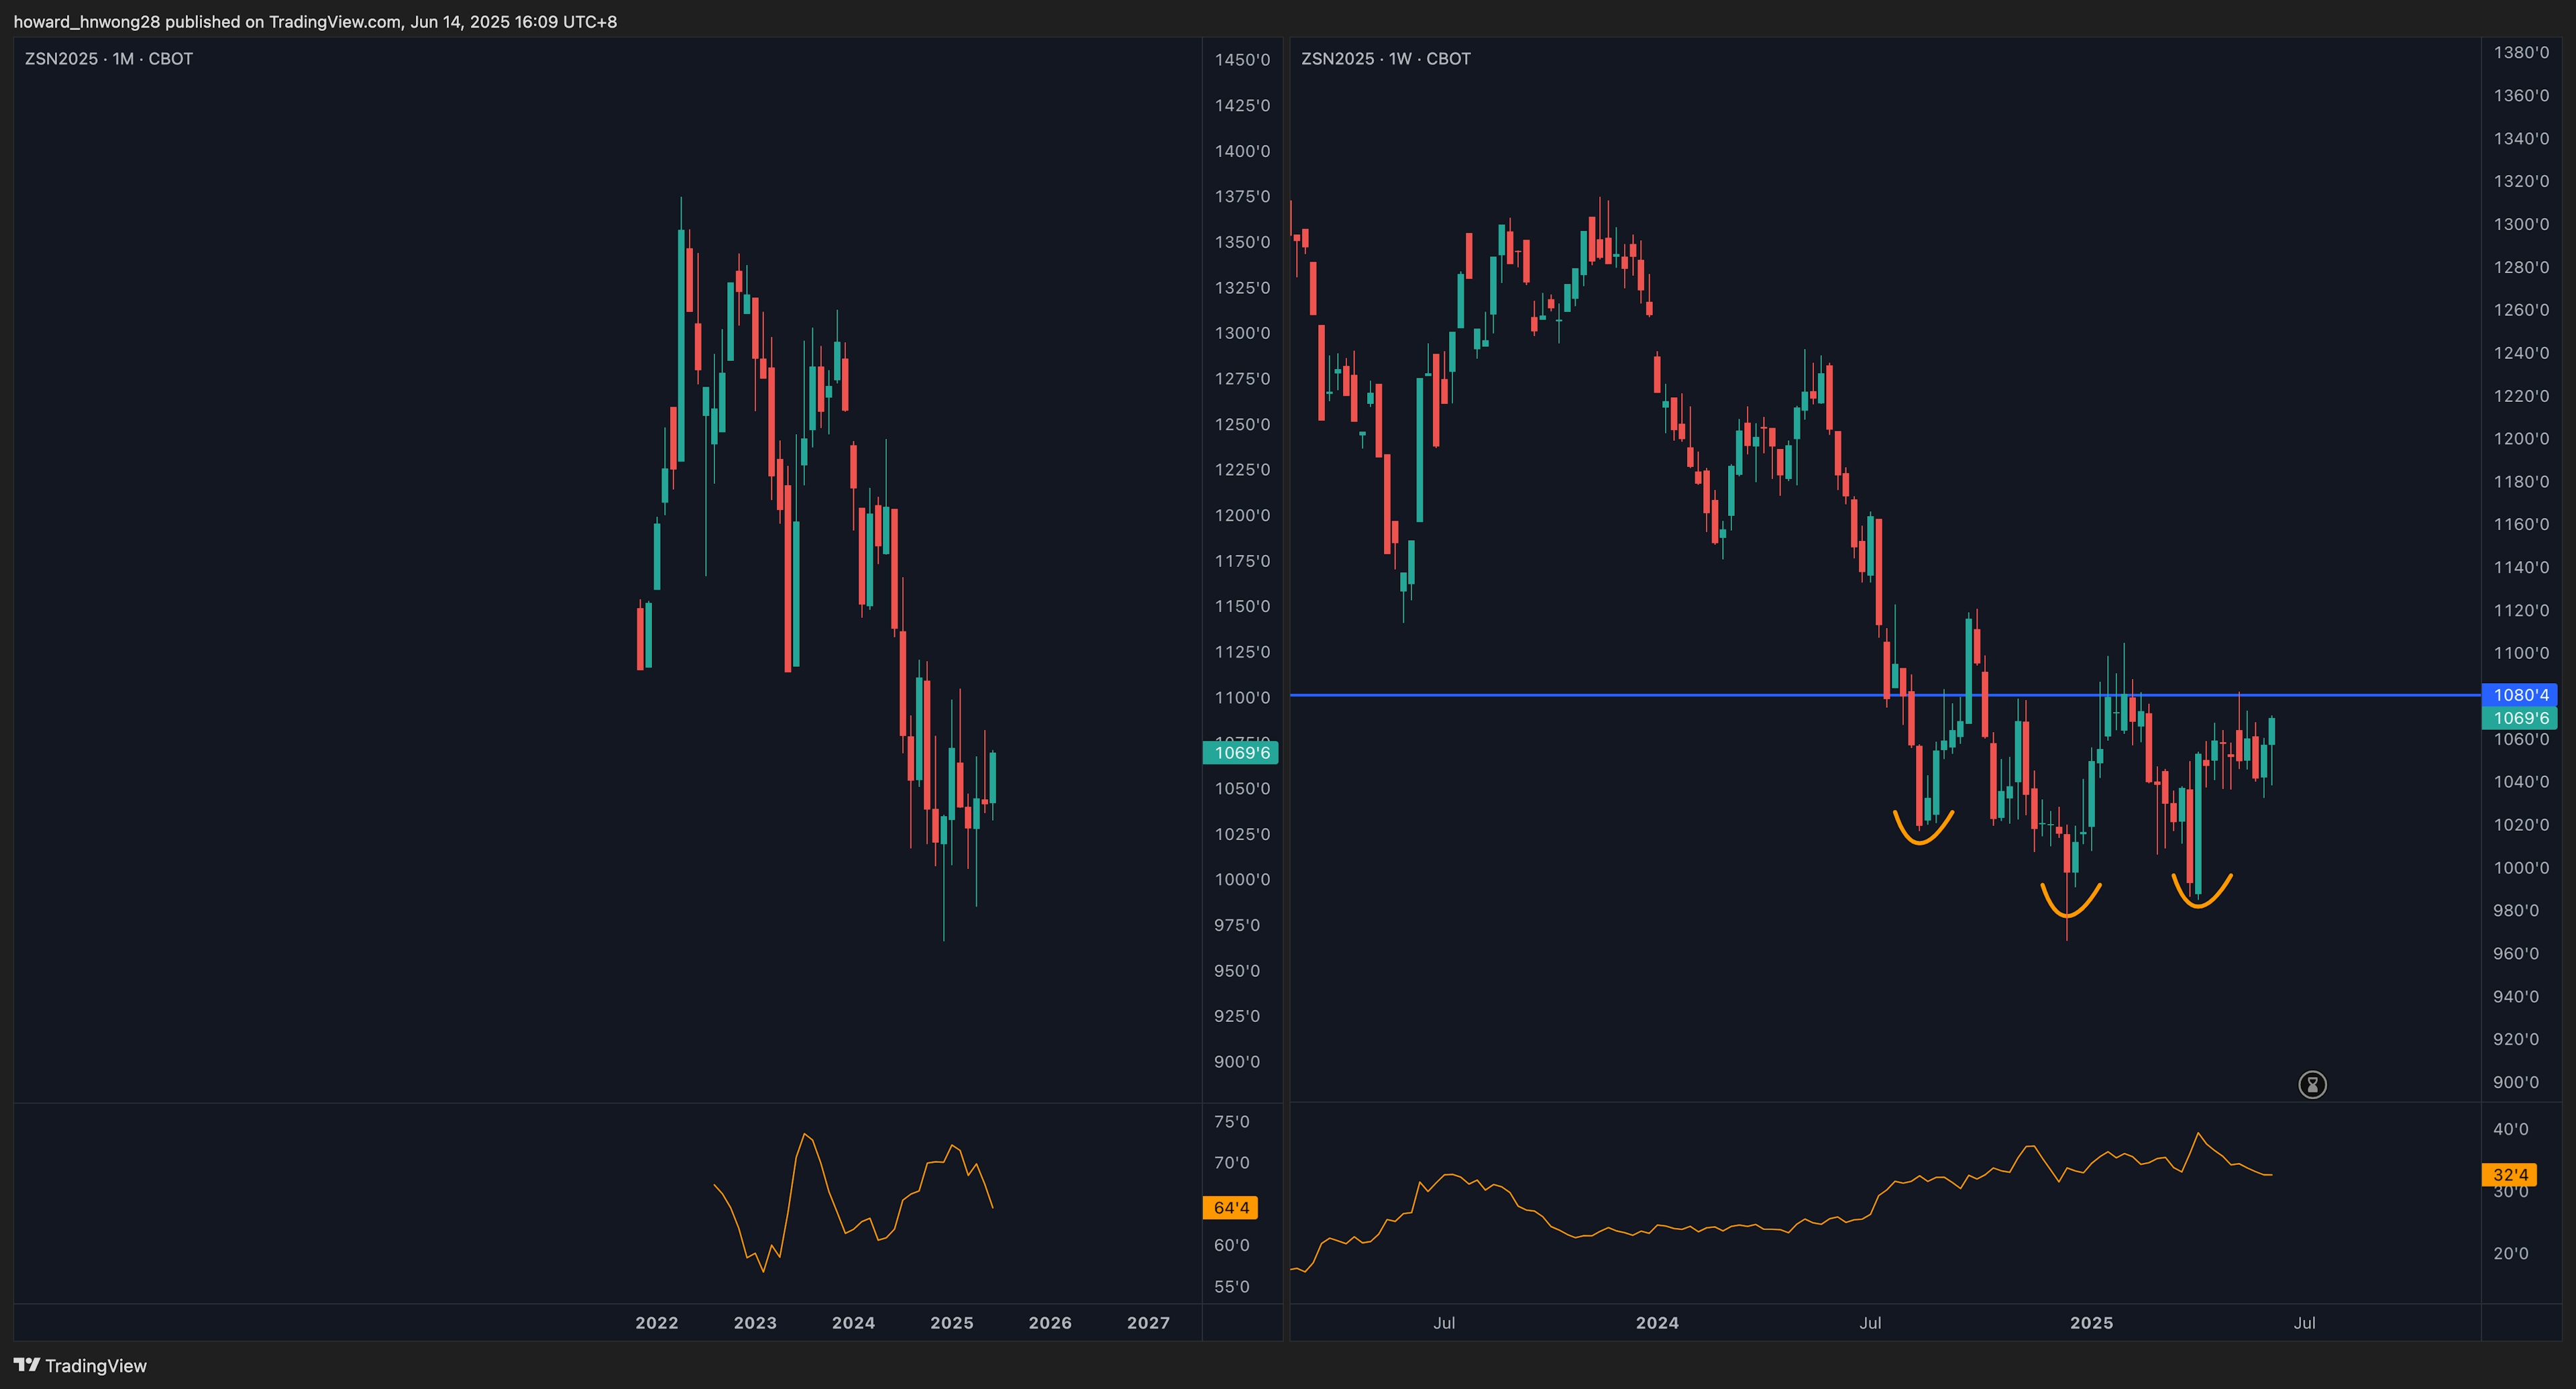Click the 2027 label on monthly time axis
Image resolution: width=2576 pixels, height=1389 pixels.
(1148, 1322)
